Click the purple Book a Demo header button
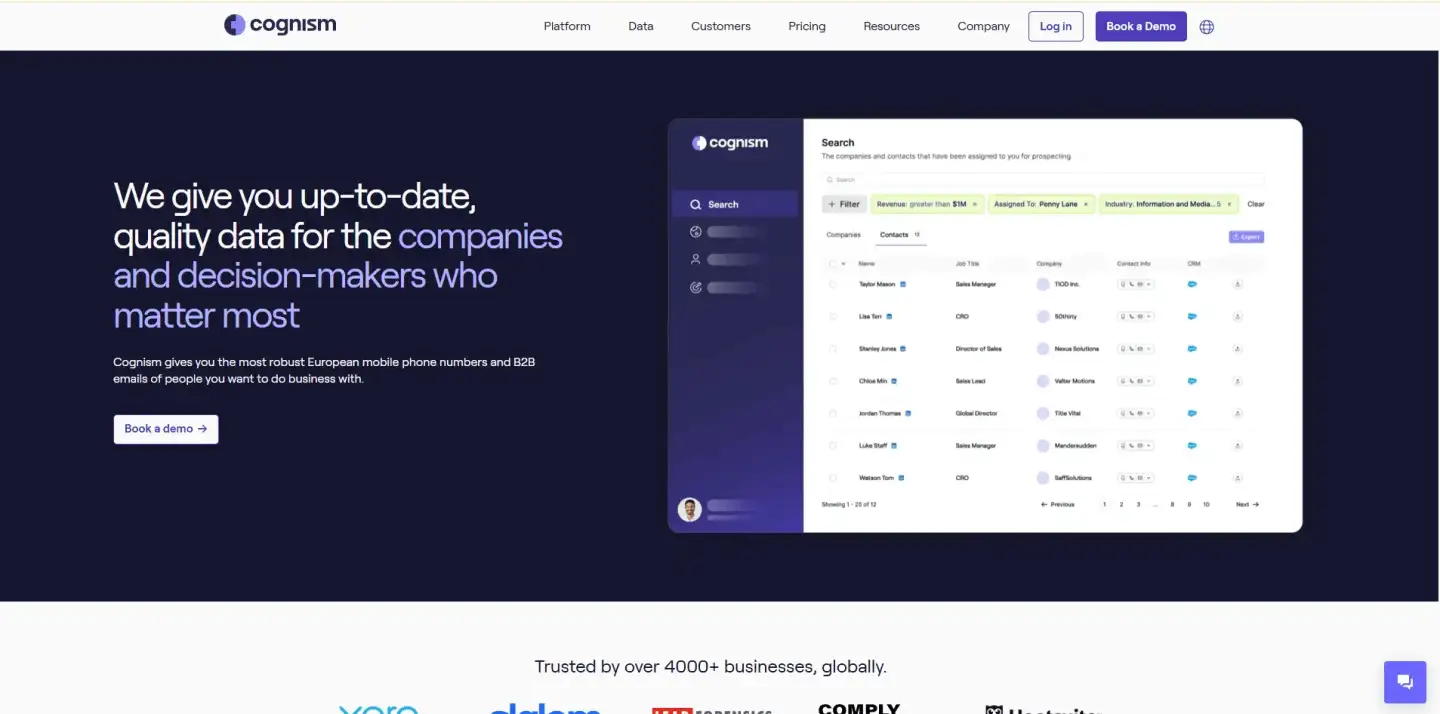 click(1141, 26)
